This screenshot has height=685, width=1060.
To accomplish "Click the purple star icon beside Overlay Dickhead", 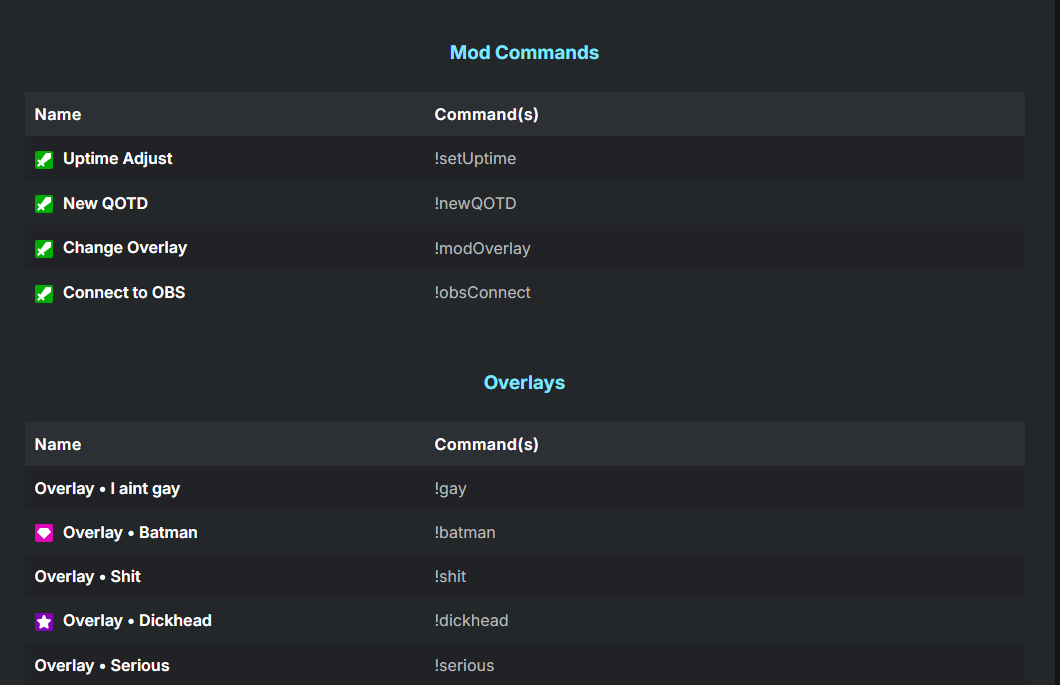I will tap(44, 621).
